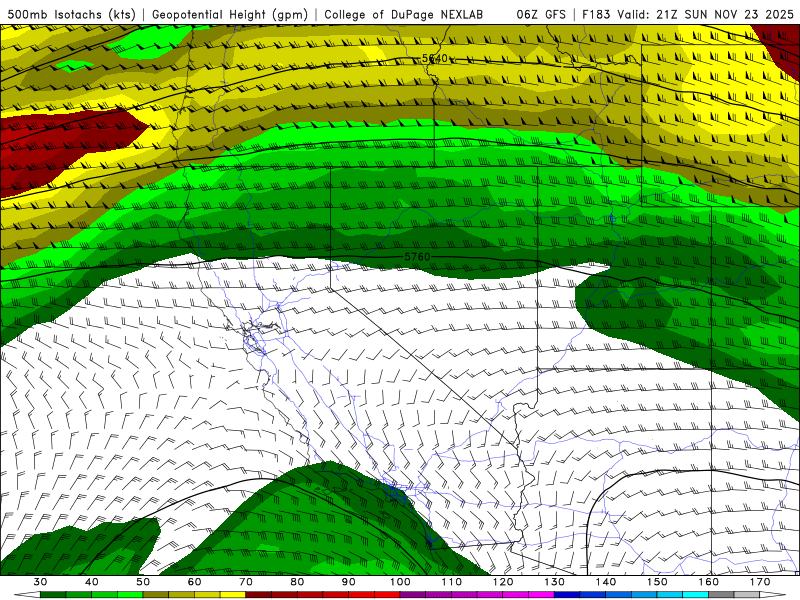Click the 140 value on the legend scale
The height and width of the screenshot is (600, 800).
(x=606, y=582)
